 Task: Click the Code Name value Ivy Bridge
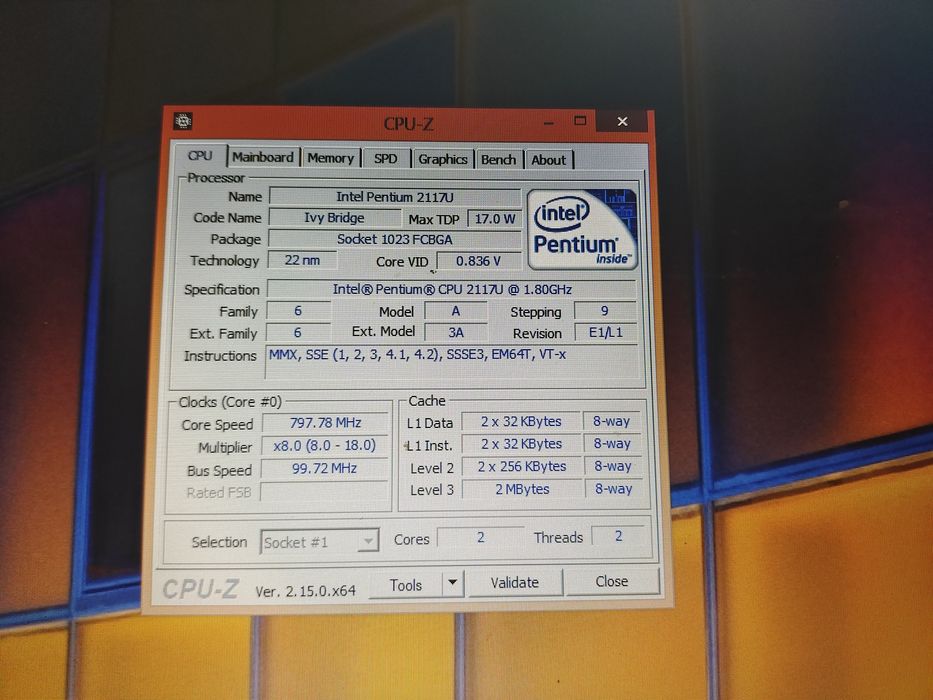click(x=334, y=217)
